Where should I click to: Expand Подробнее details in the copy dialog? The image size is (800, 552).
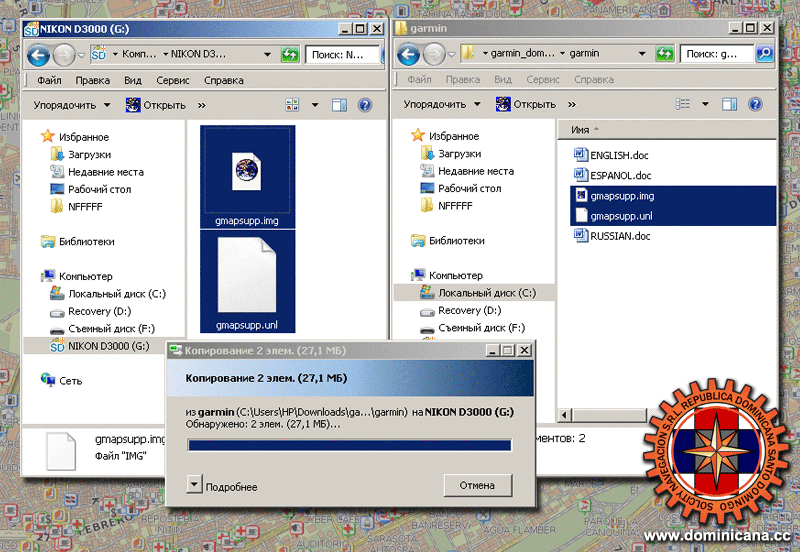coord(195,486)
